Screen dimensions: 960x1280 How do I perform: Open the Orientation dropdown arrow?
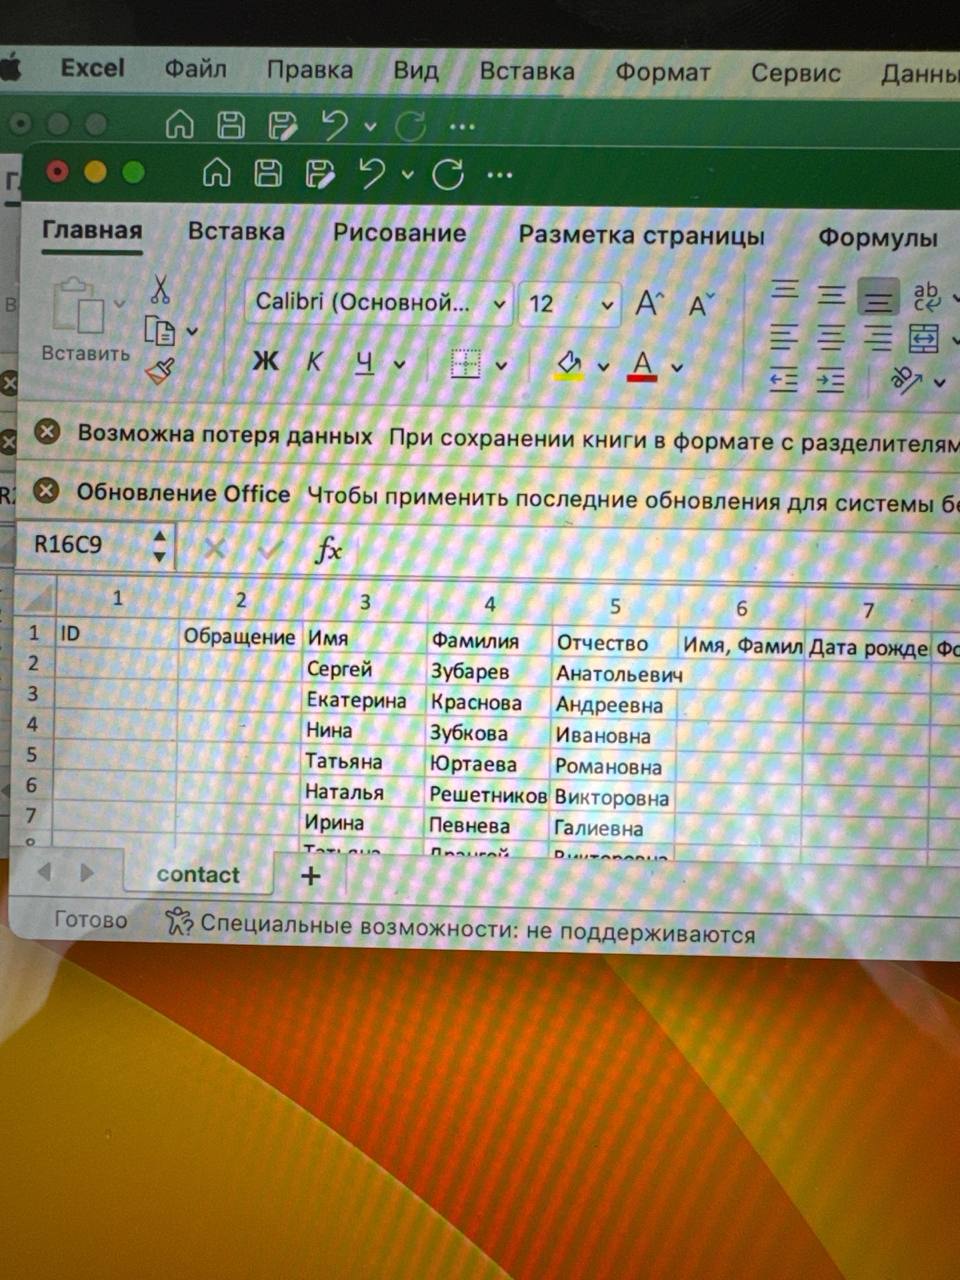(940, 383)
